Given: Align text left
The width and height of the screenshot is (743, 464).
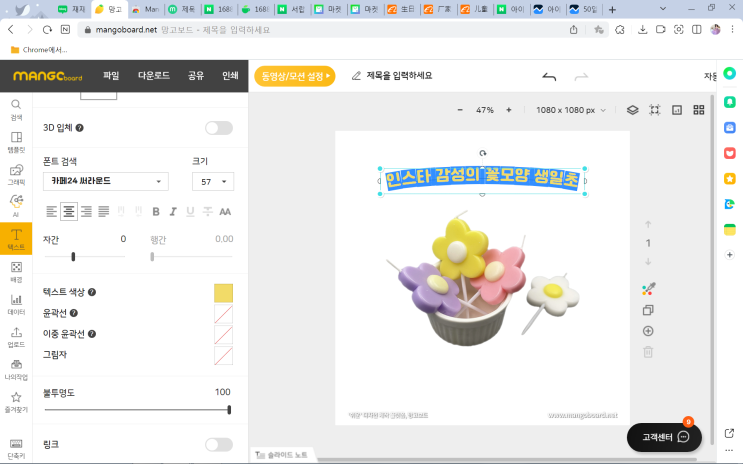Looking at the screenshot, I should coord(51,211).
